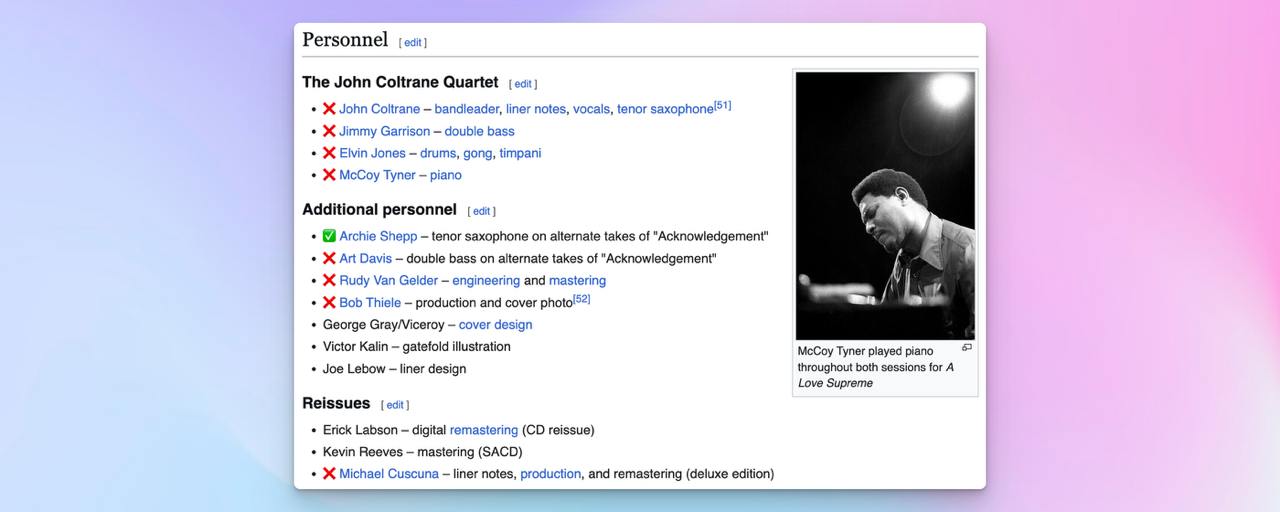Edit the Personnel section
This screenshot has height=512, width=1280.
(412, 43)
